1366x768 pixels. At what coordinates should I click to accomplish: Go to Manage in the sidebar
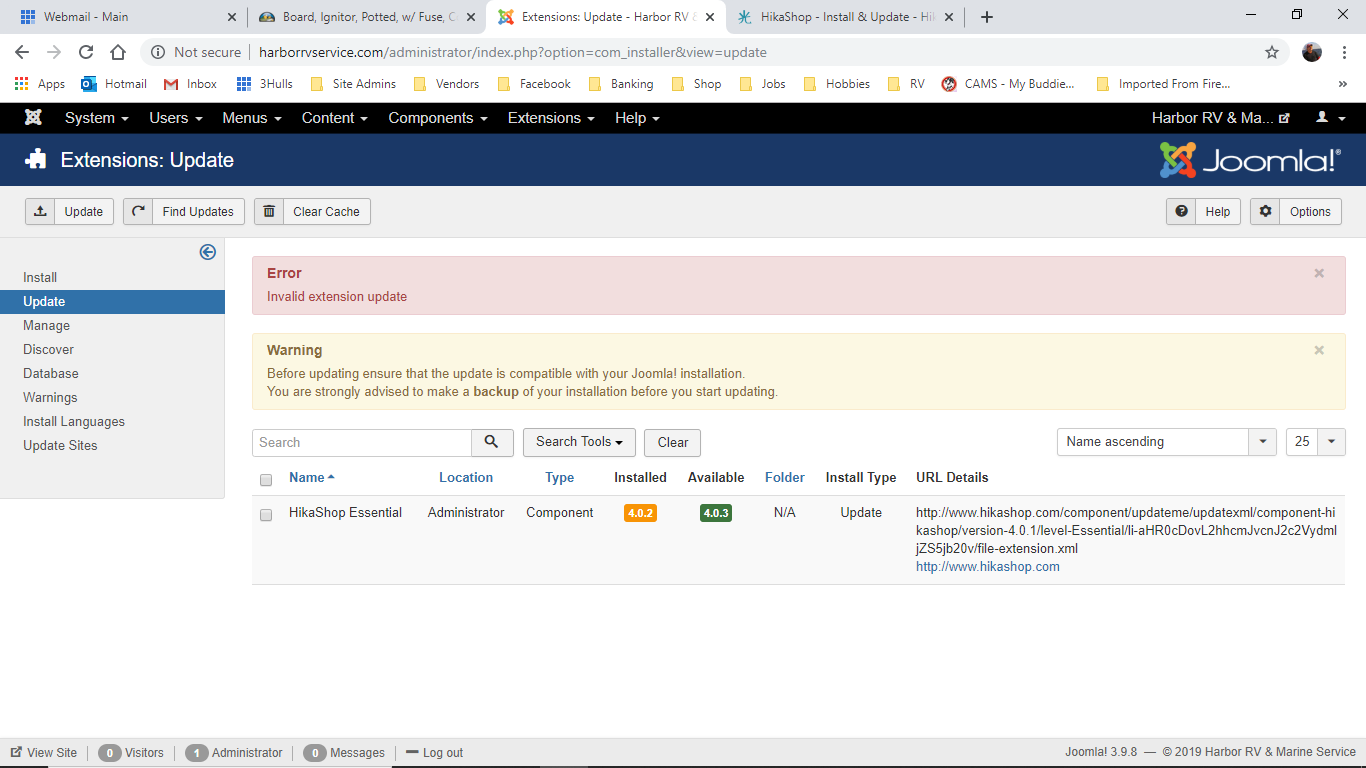point(47,325)
